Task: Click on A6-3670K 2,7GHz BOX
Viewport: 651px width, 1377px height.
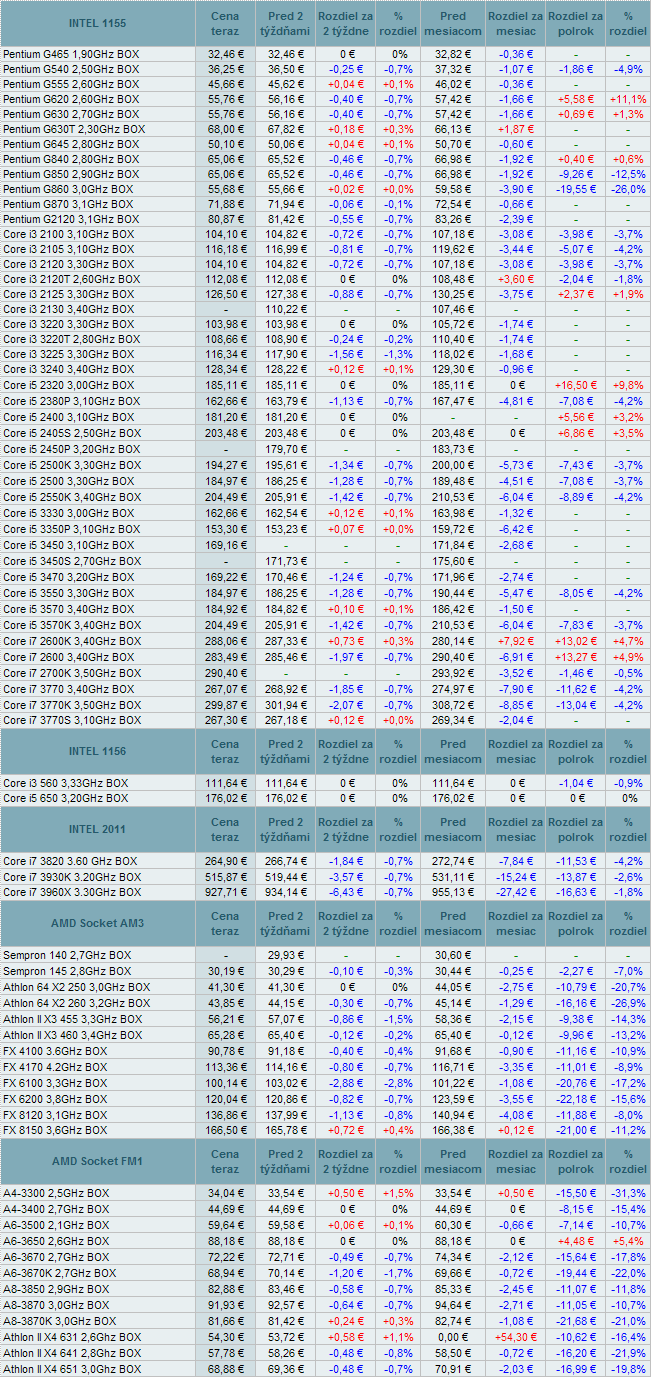Action: pos(59,1273)
